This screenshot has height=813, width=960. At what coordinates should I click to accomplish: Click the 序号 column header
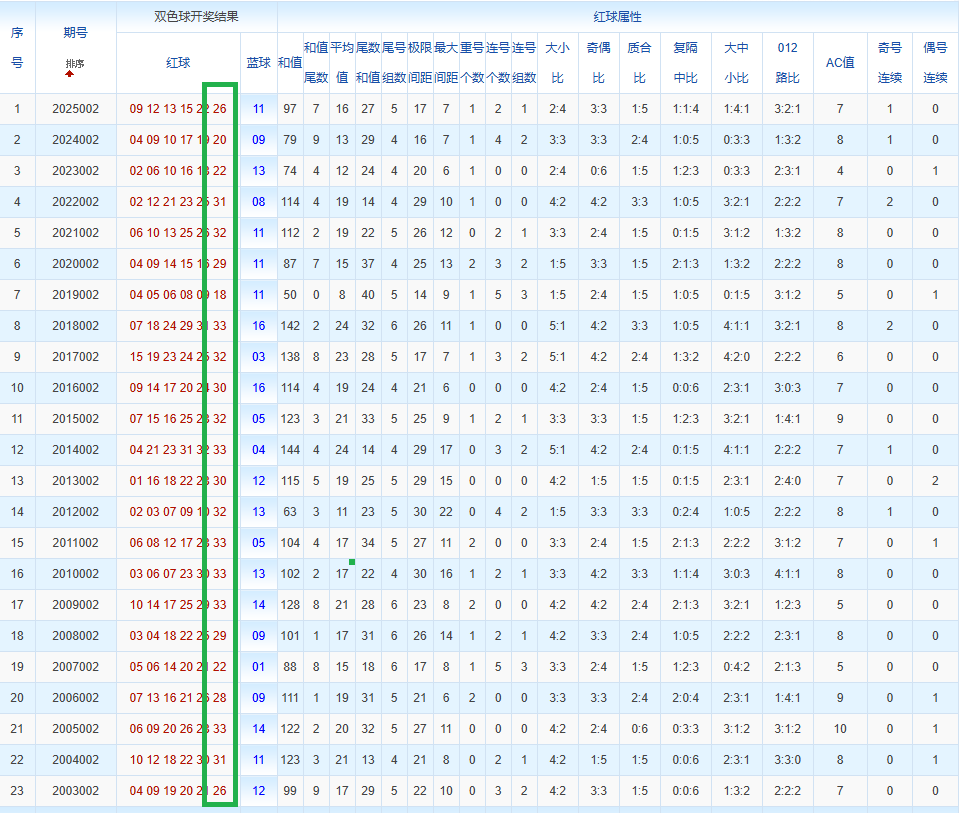pos(17,48)
